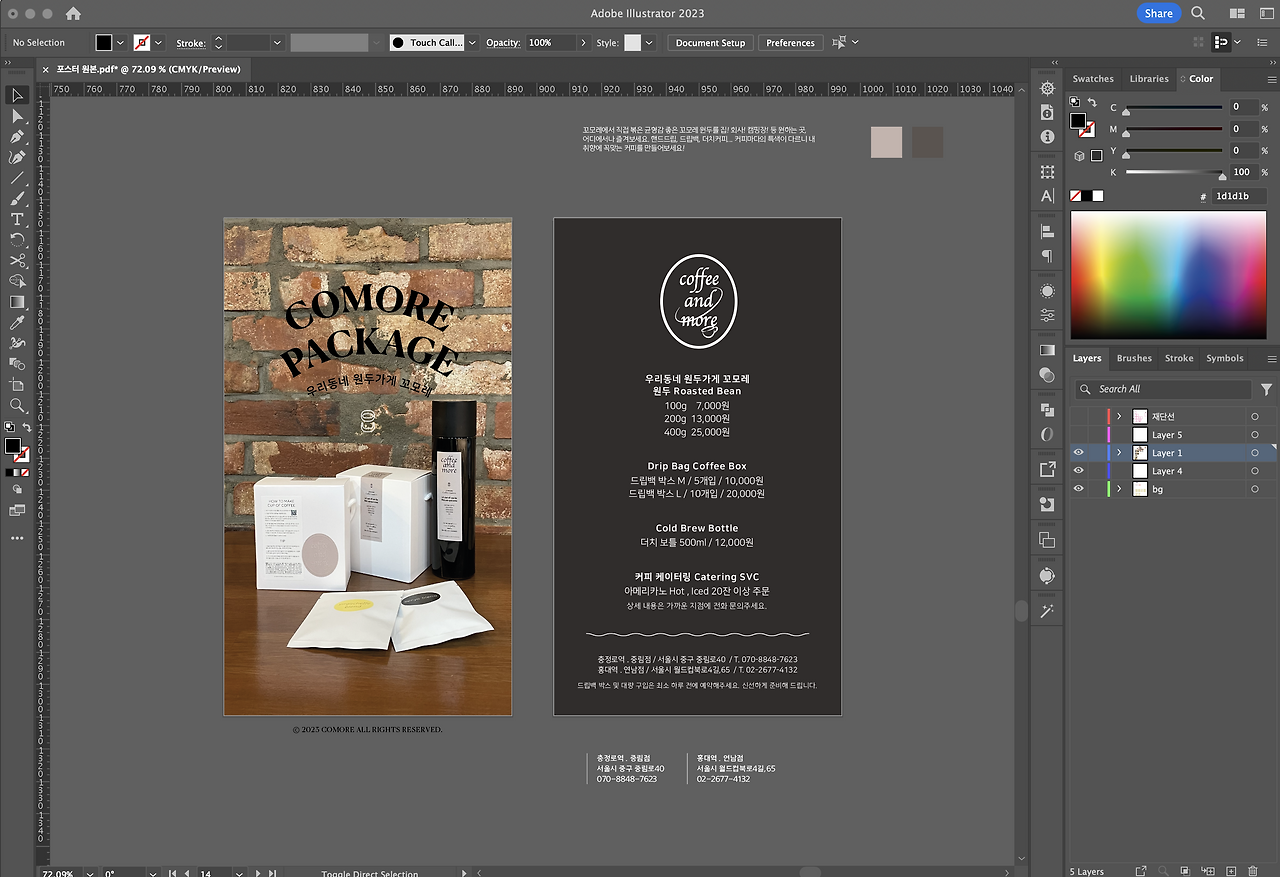1280x877 pixels.
Task: Open the Align panel icon in the dock
Action: pyautogui.click(x=1047, y=231)
